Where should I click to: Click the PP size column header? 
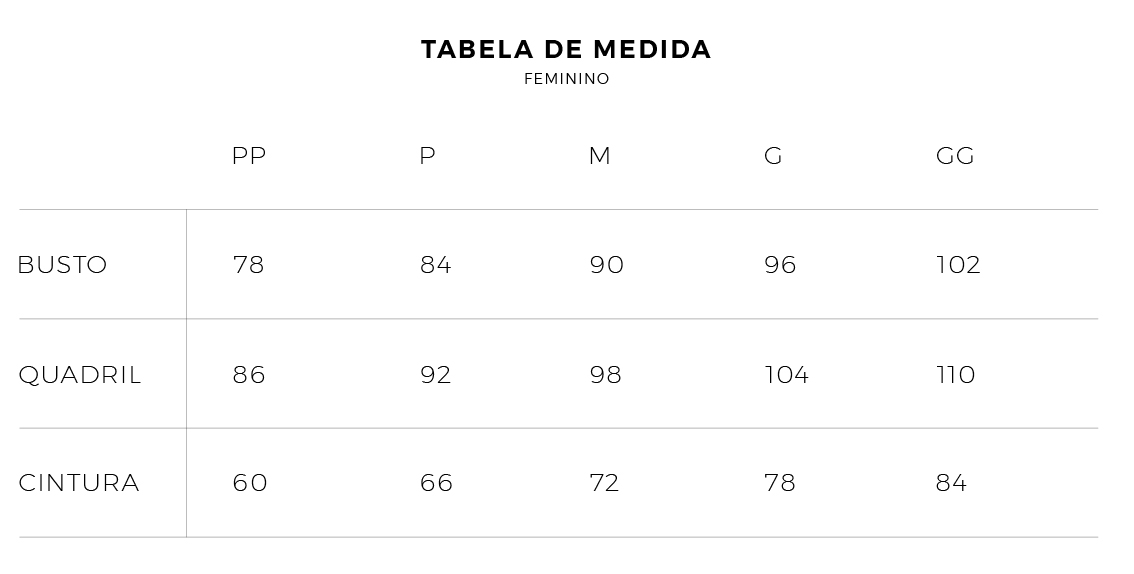click(249, 156)
